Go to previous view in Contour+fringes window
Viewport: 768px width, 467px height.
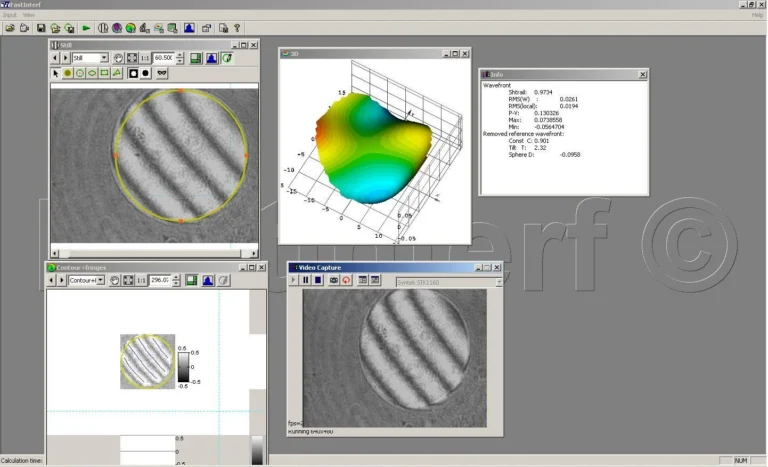tap(51, 280)
